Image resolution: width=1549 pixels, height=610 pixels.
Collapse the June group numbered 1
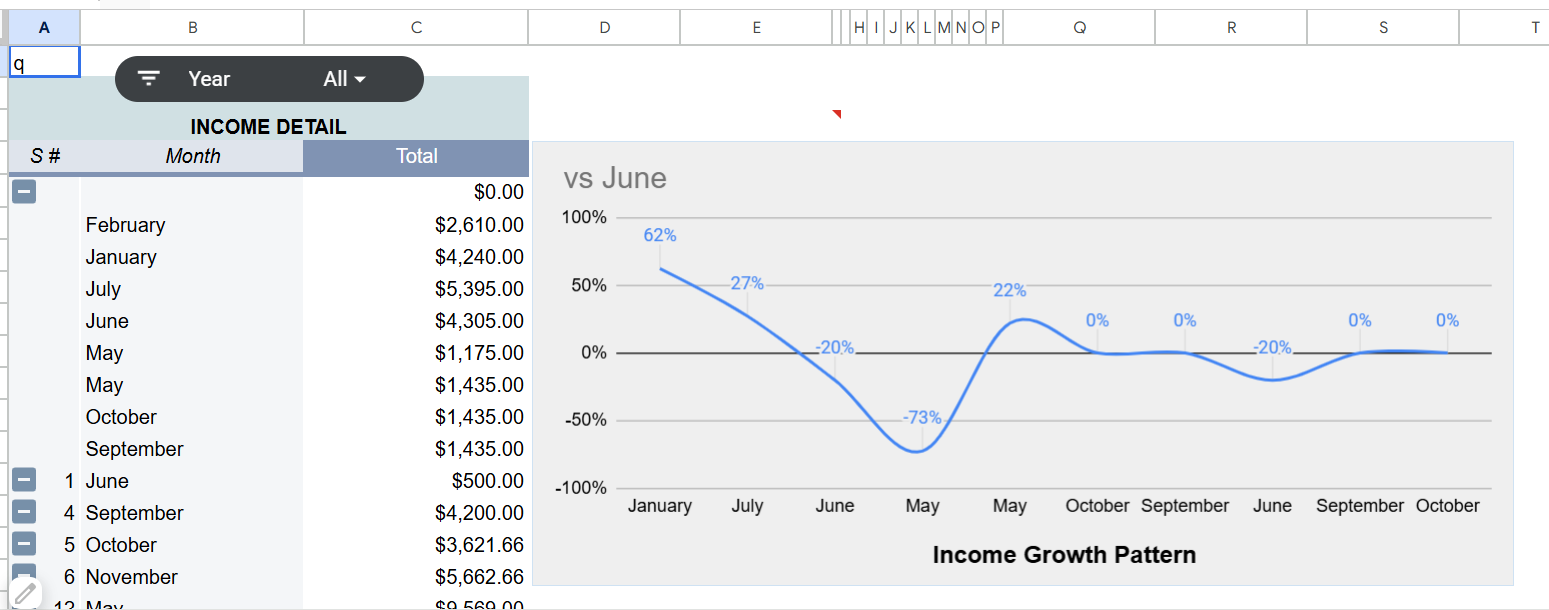pos(24,481)
